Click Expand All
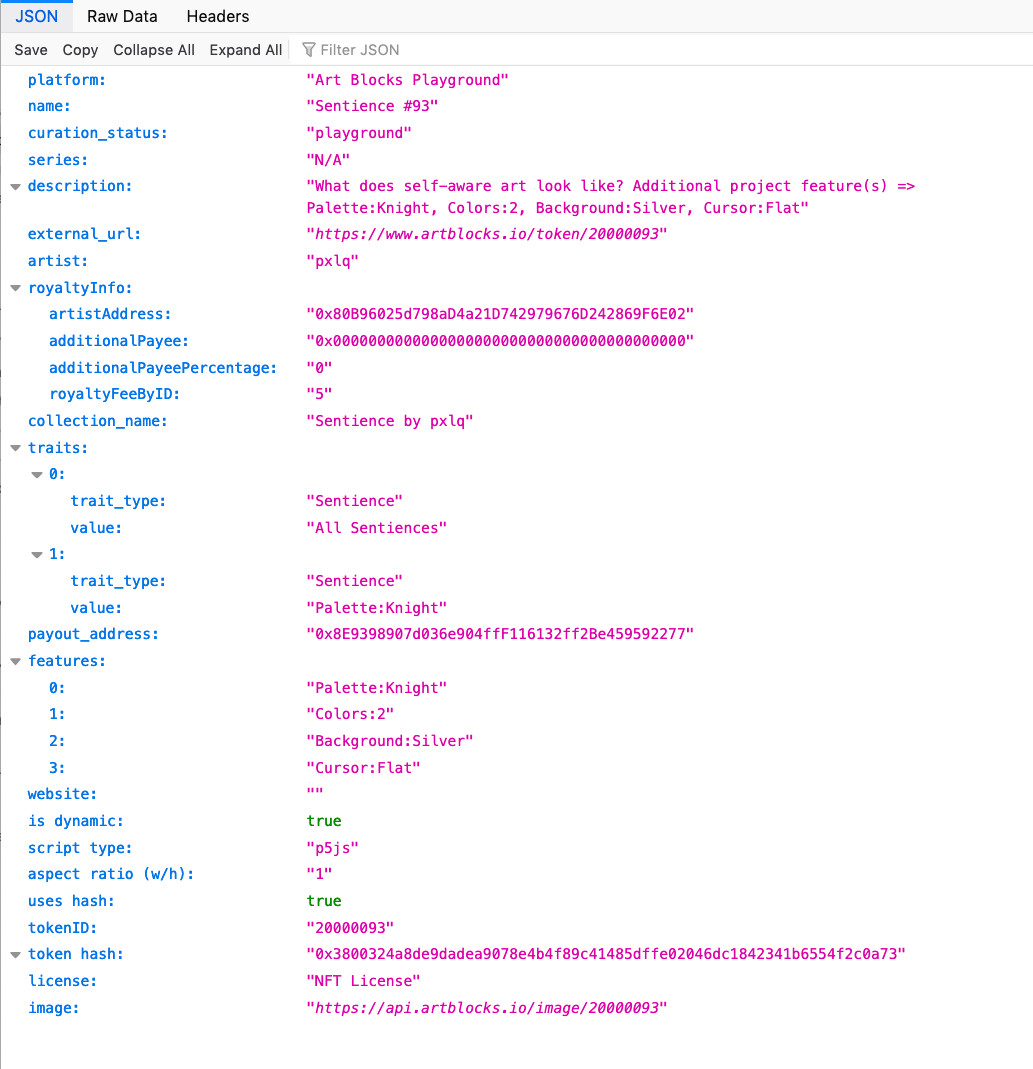Screen dimensions: 1033x1069 pyautogui.click(x=245, y=50)
